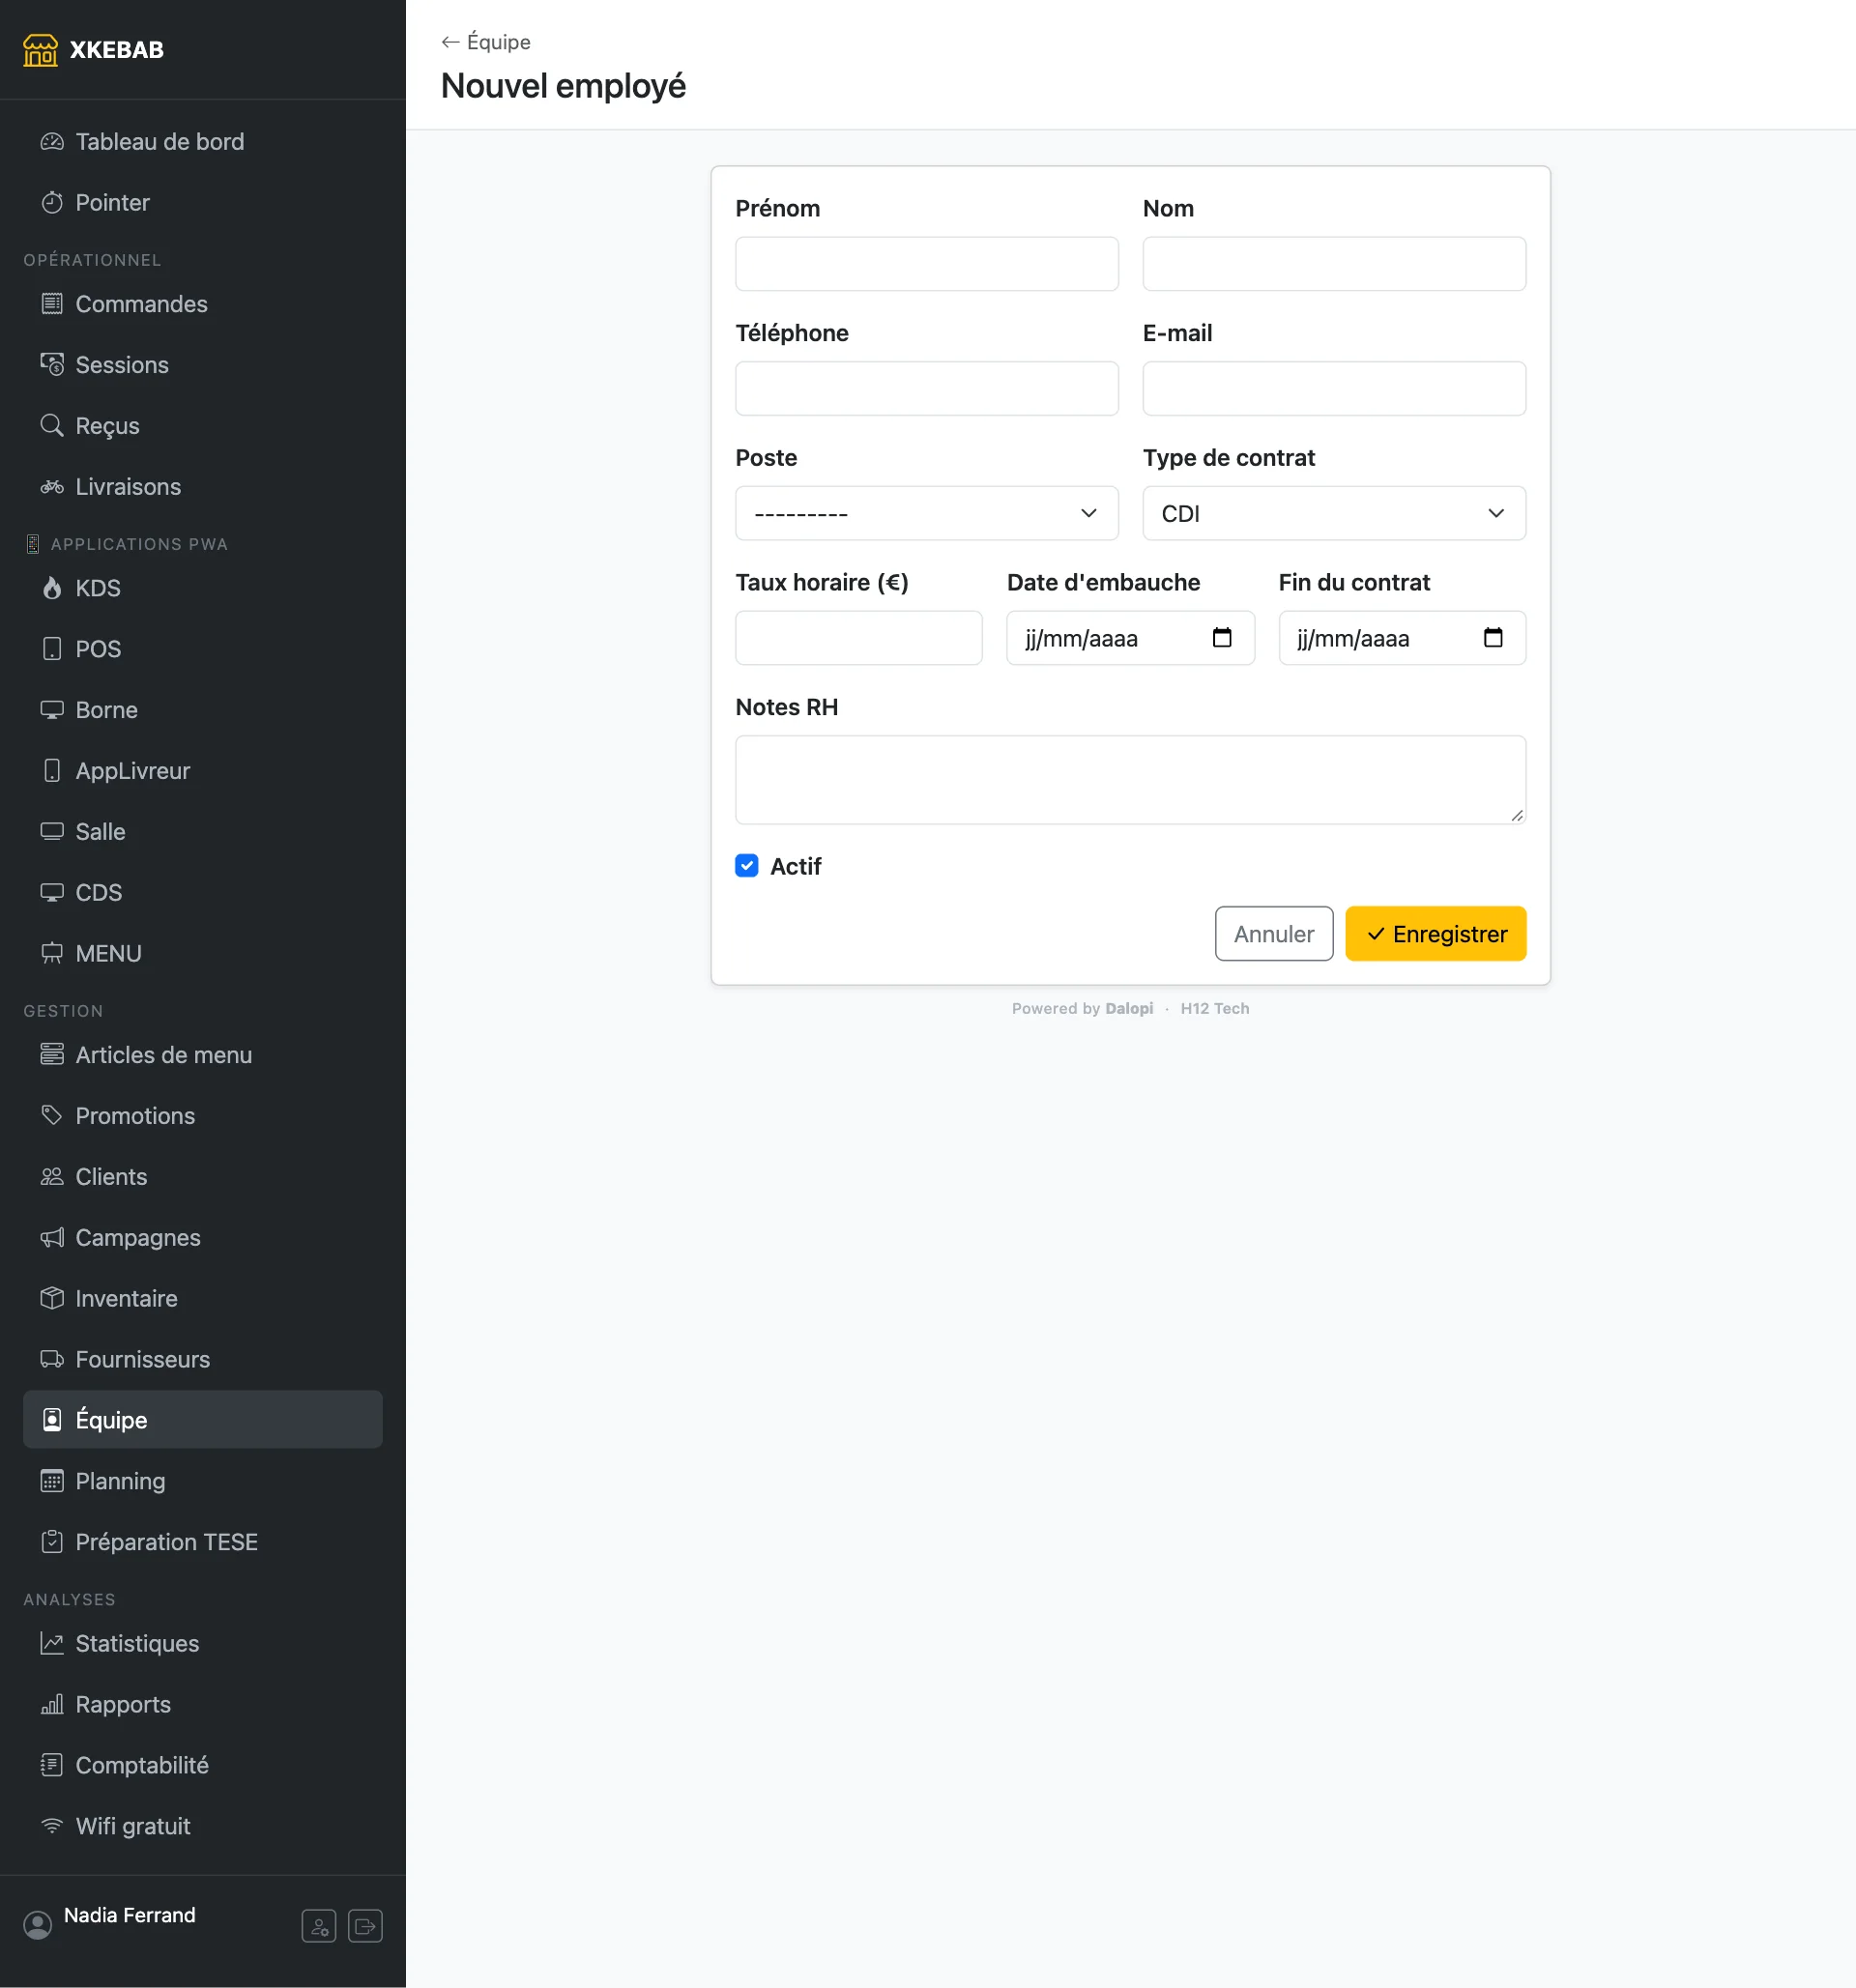
Task: Click the Téléphone input field
Action: coord(926,389)
